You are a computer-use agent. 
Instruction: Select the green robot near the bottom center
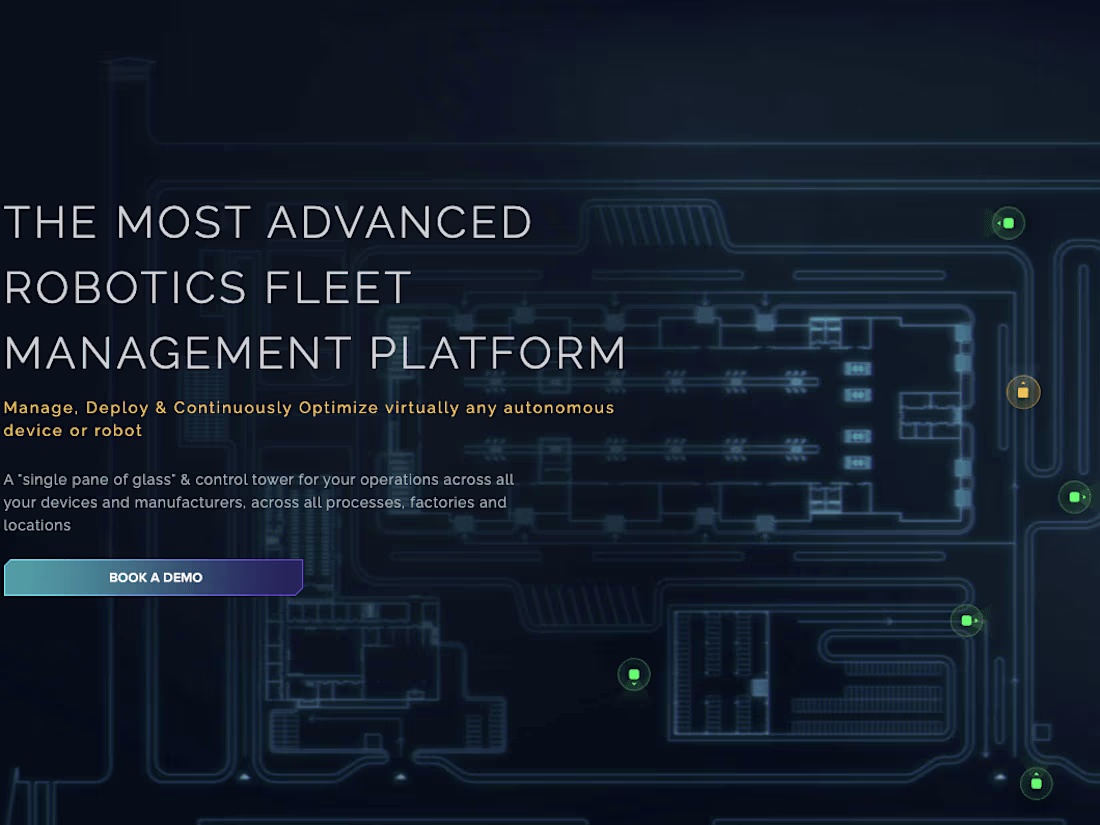[x=634, y=675]
